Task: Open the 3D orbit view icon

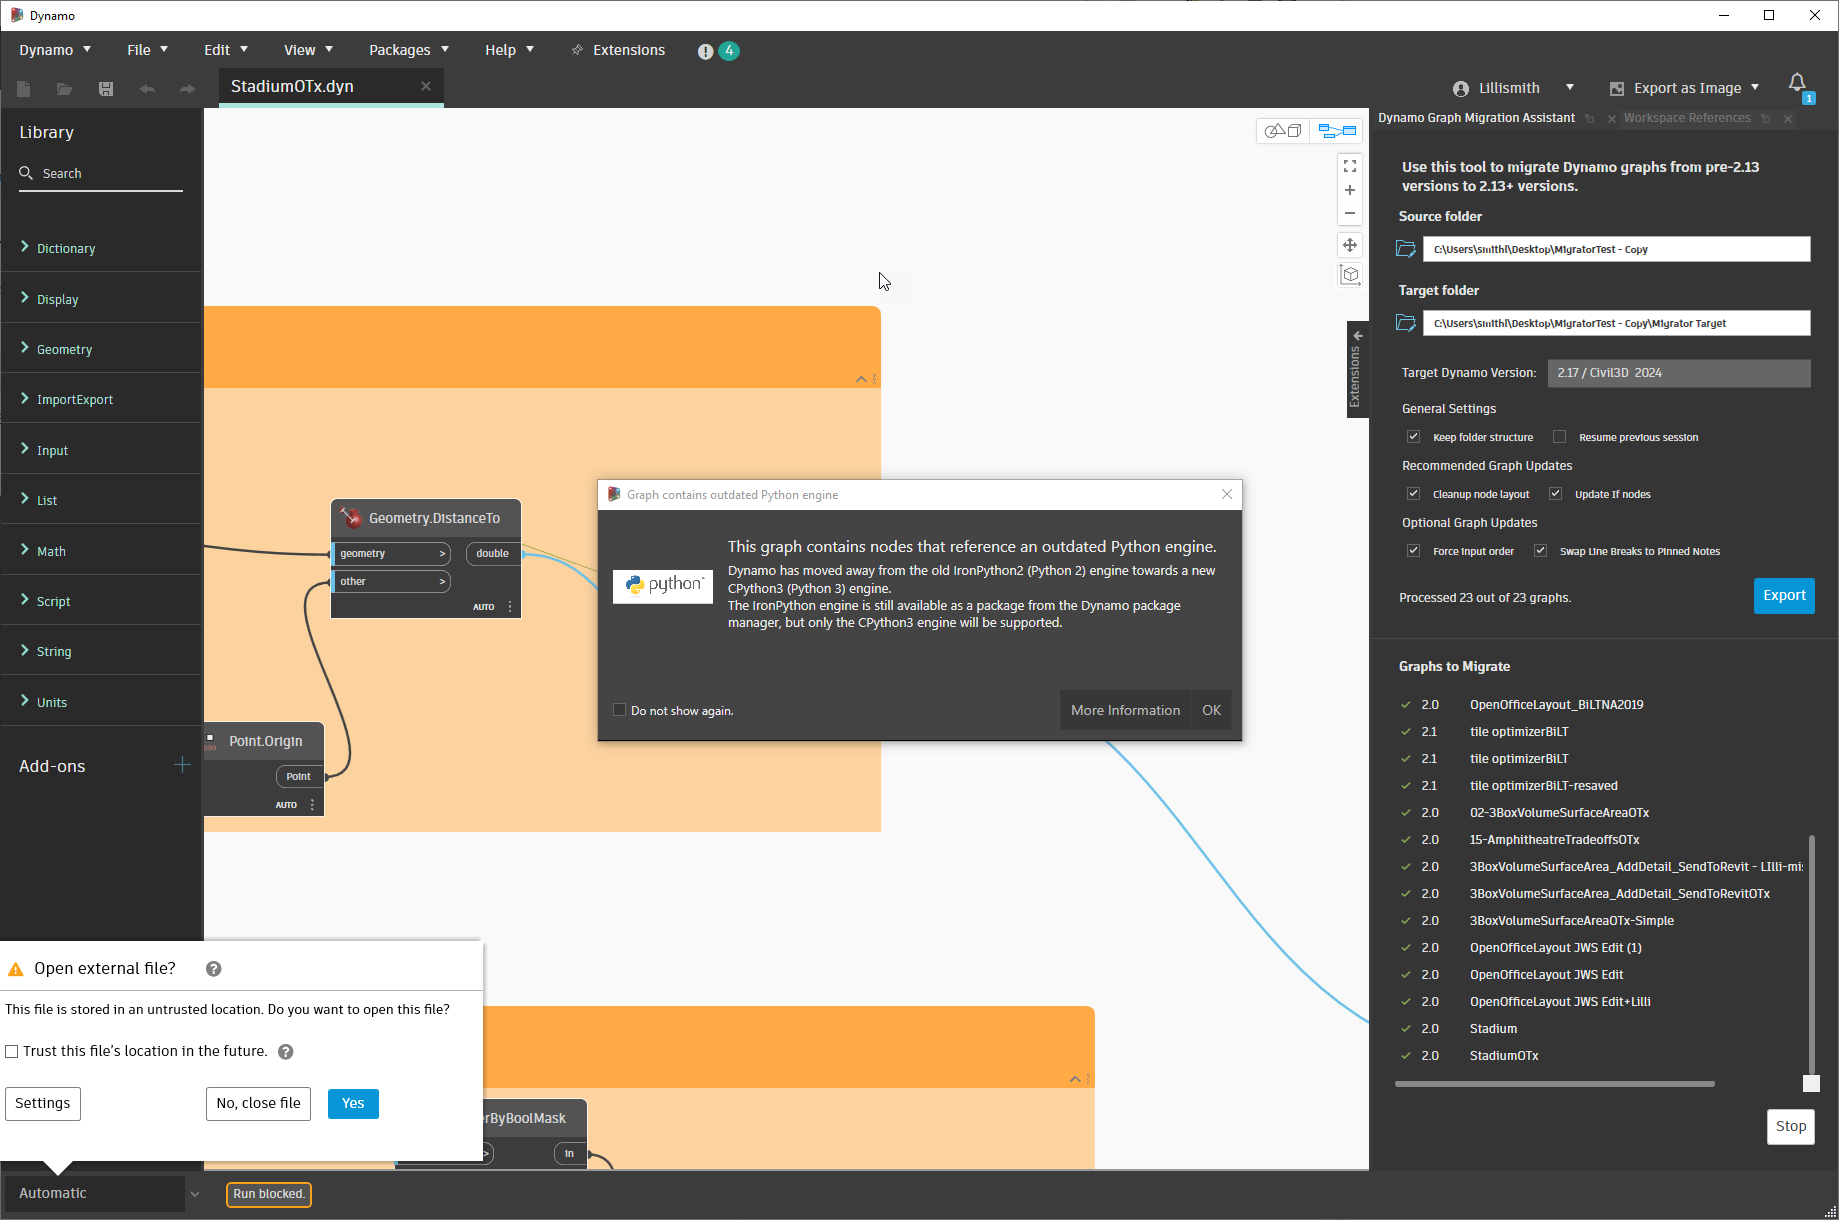Action: click(1349, 274)
